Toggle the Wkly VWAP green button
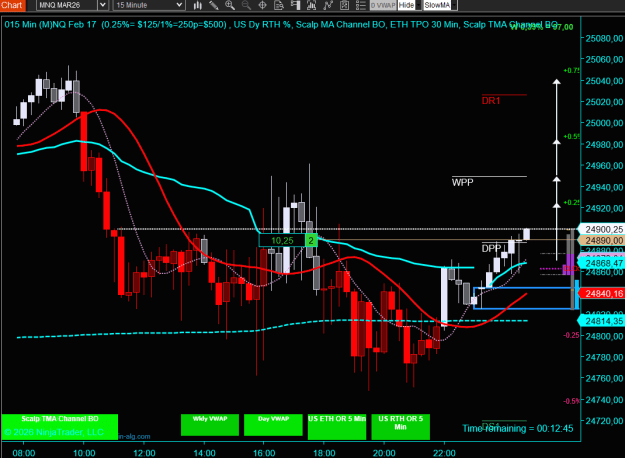The image size is (625, 458). coord(210,425)
